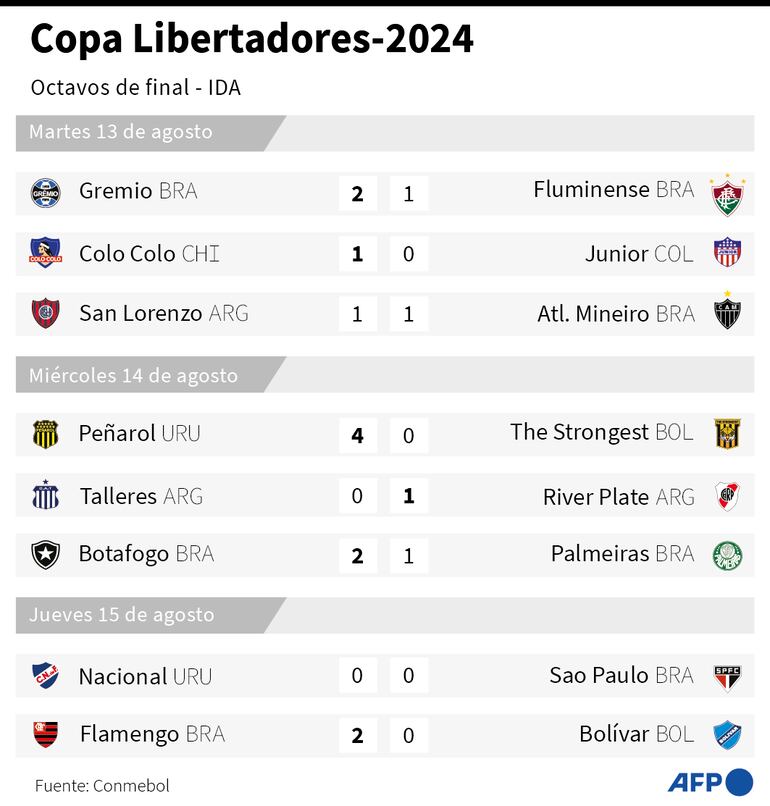Click the Atl. Mineiro crest
Screen dimensions: 770x806
(x=726, y=312)
